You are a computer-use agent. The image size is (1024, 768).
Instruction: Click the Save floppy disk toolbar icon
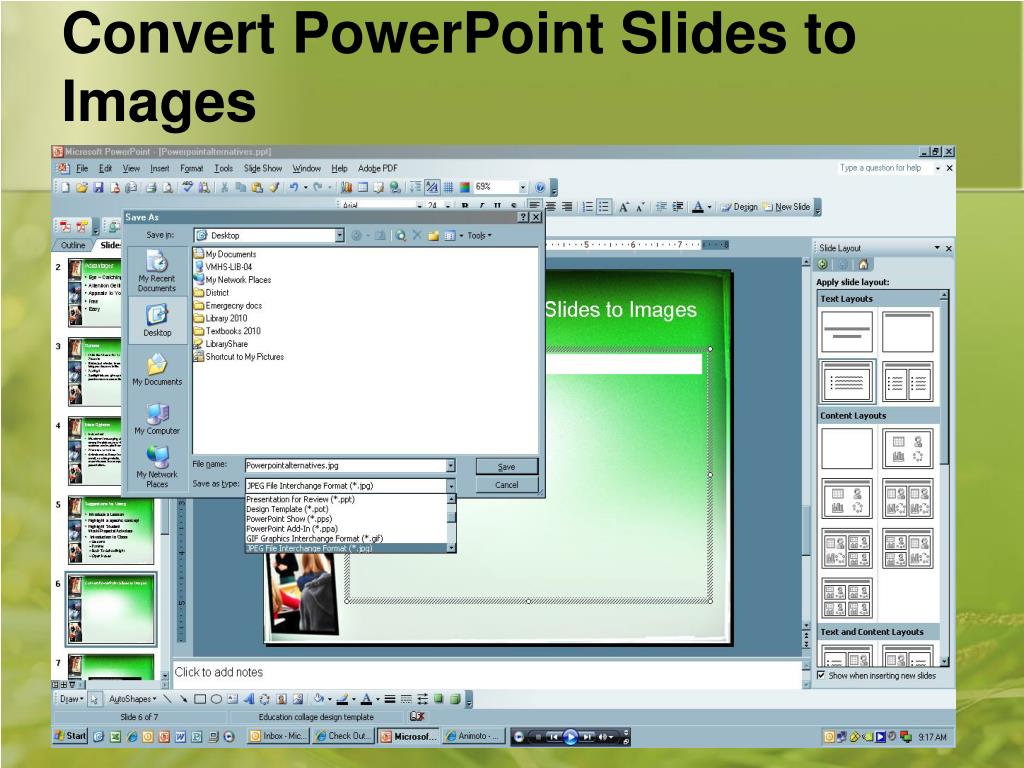coord(98,187)
